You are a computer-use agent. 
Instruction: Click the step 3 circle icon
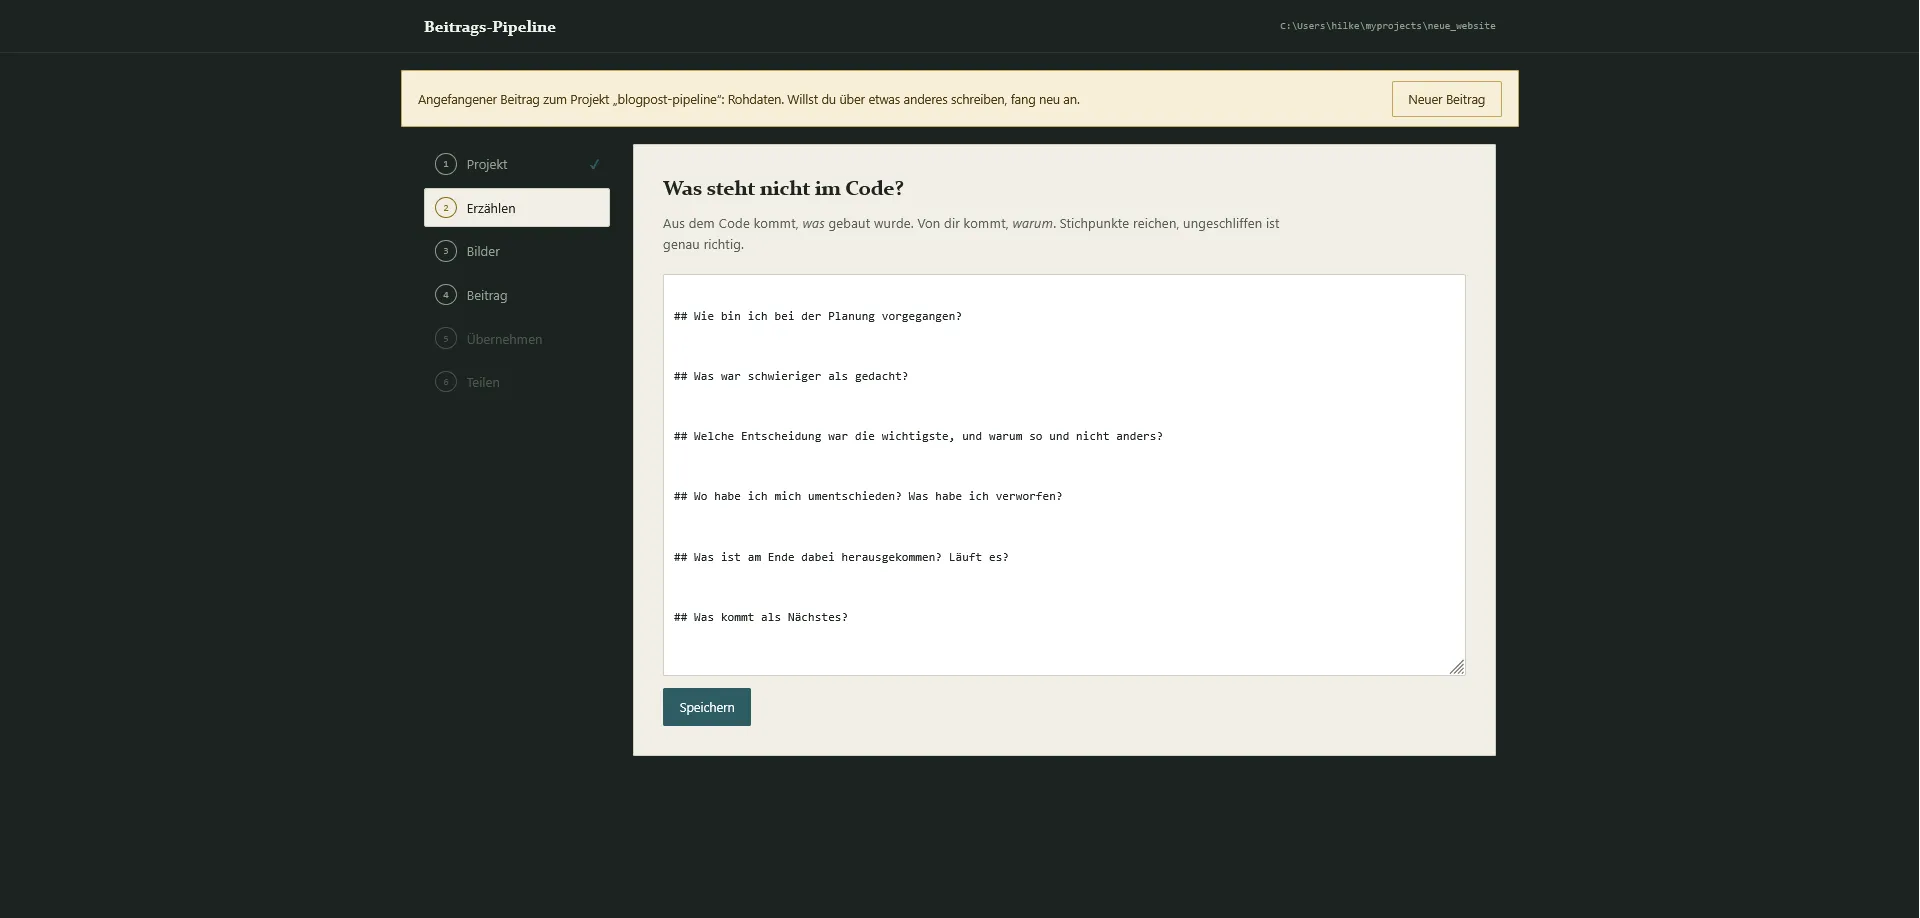tap(446, 251)
